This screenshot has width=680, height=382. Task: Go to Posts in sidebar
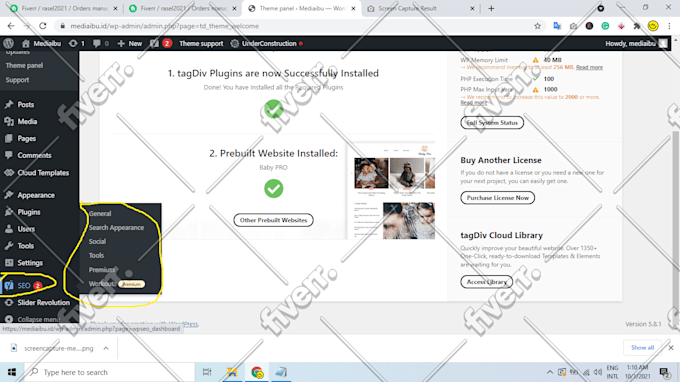coord(26,104)
